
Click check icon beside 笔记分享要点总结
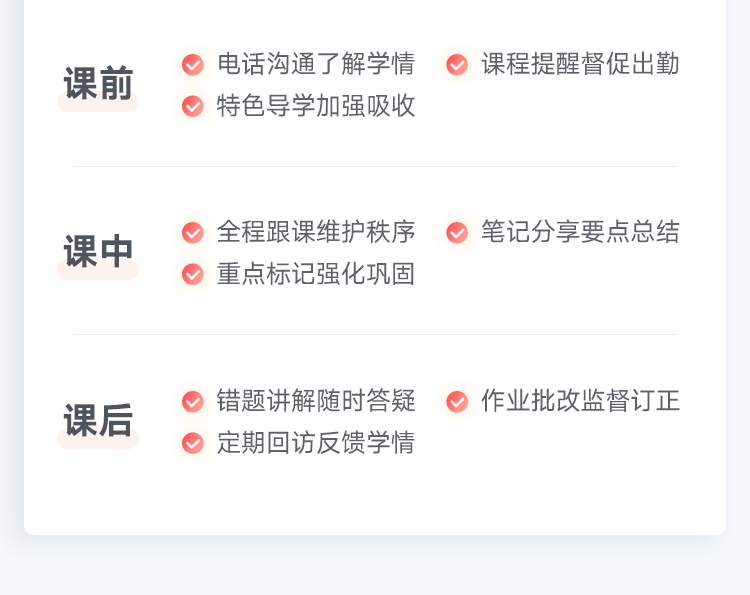457,233
